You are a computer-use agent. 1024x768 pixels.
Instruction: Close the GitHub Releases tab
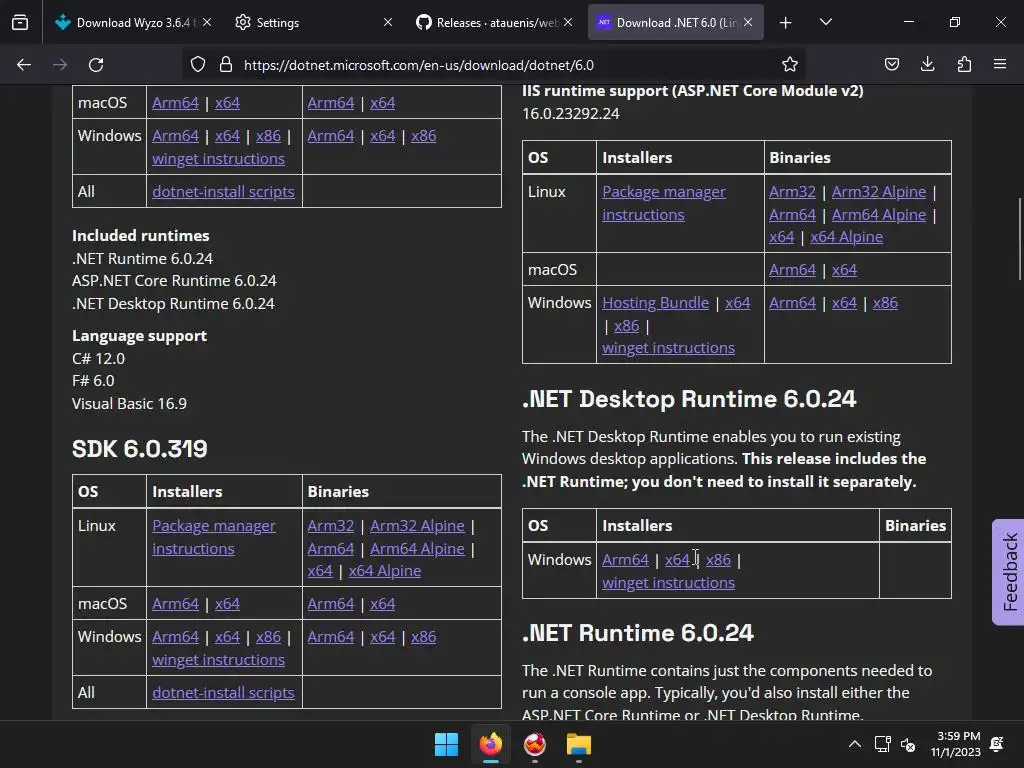[568, 22]
